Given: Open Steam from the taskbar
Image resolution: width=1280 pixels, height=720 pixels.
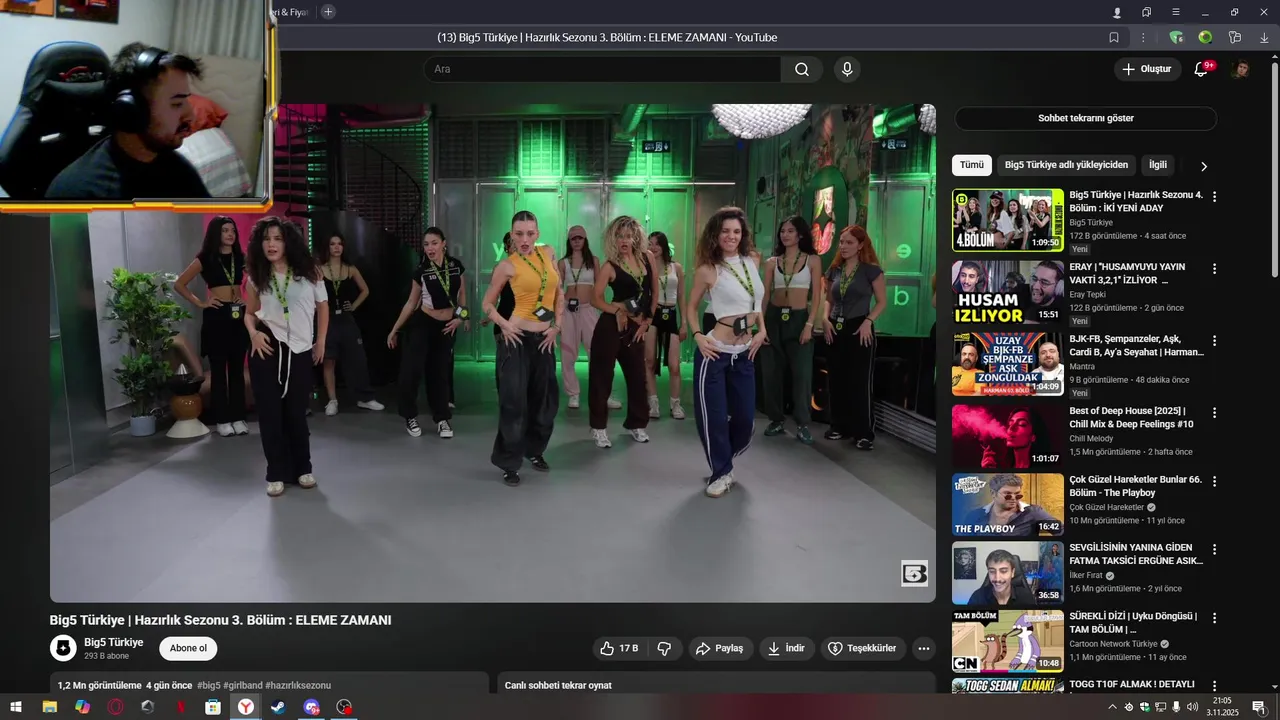Looking at the screenshot, I should point(278,707).
